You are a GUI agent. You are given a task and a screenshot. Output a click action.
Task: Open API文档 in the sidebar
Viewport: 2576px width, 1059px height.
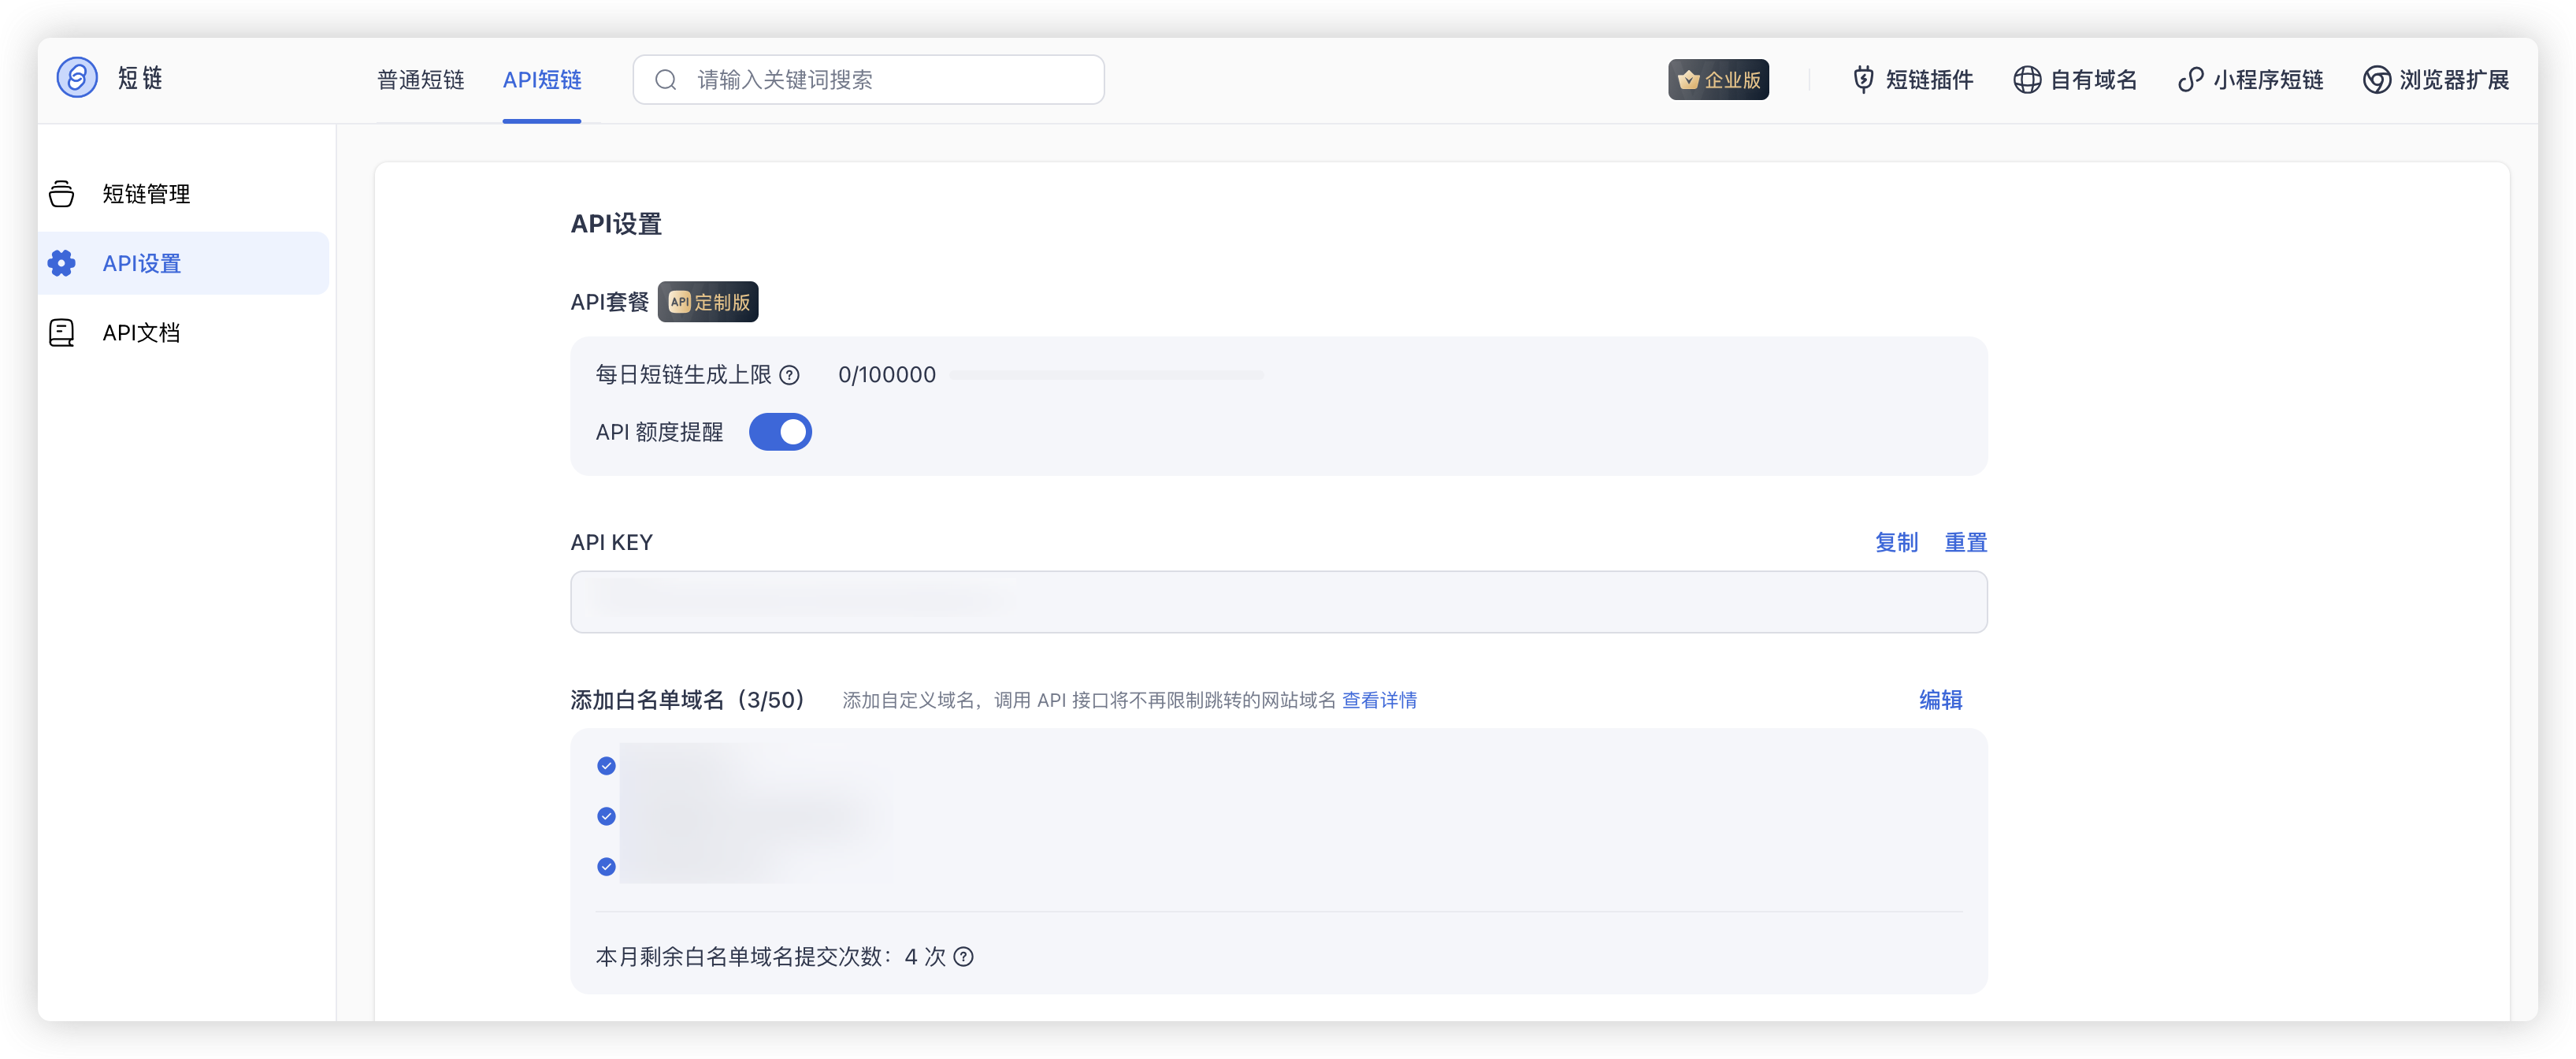pyautogui.click(x=183, y=333)
